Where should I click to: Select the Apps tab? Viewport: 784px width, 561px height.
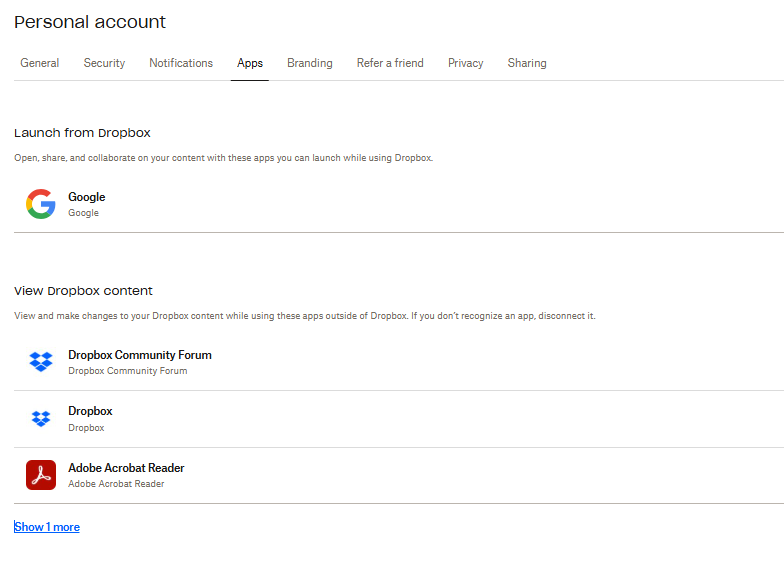pos(250,63)
